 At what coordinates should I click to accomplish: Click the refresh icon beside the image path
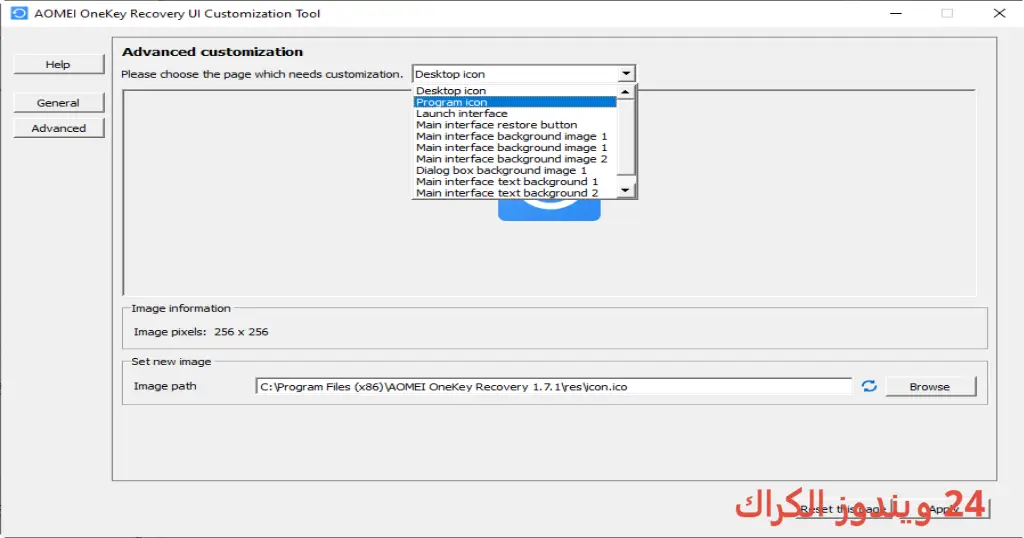[869, 386]
